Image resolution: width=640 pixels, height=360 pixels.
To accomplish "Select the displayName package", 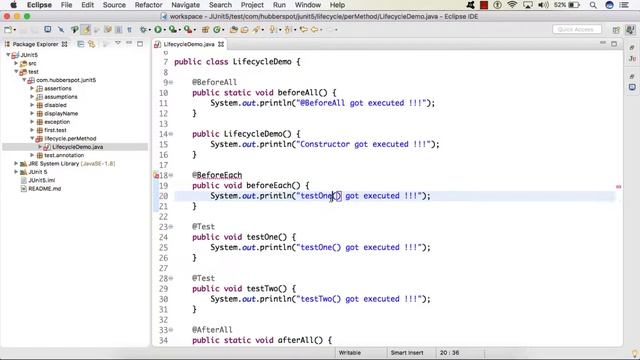I will pos(61,113).
